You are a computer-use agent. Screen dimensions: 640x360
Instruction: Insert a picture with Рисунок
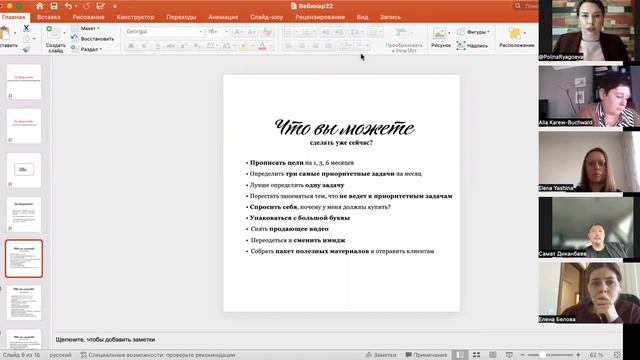[441, 38]
